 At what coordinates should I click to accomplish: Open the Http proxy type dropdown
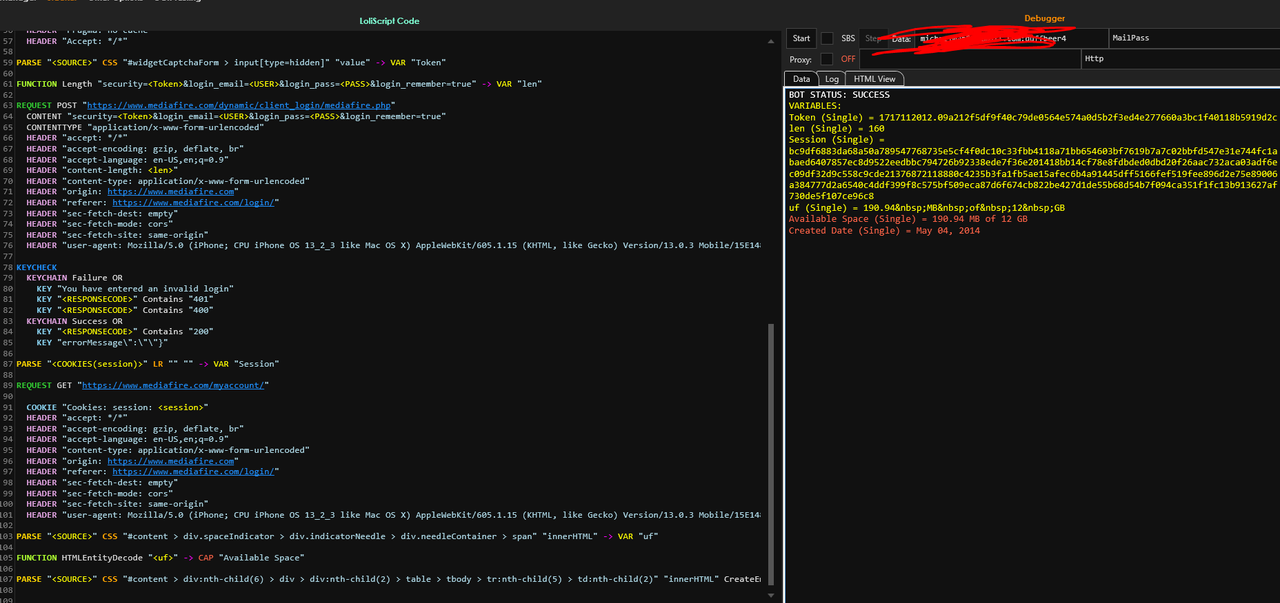pos(1181,59)
